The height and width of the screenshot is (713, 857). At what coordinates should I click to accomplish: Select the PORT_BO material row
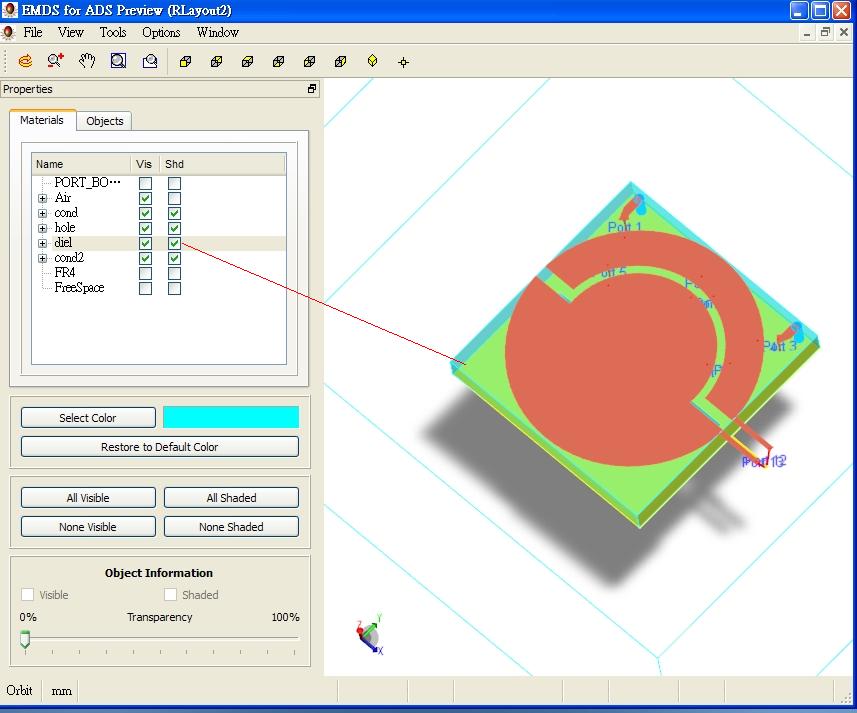click(87, 182)
